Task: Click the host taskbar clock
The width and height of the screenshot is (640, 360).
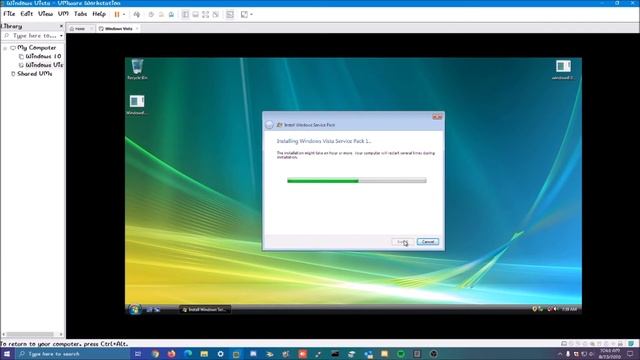Action: tap(610, 354)
